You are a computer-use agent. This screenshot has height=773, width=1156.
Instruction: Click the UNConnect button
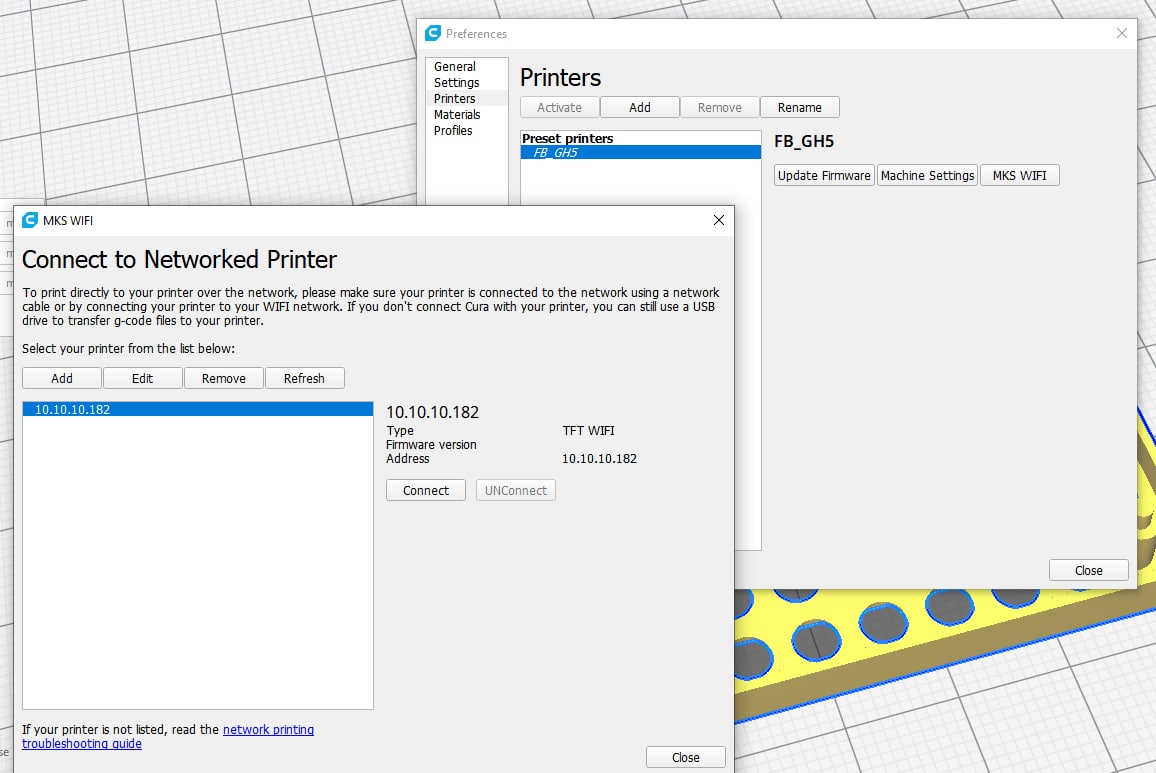coord(515,491)
